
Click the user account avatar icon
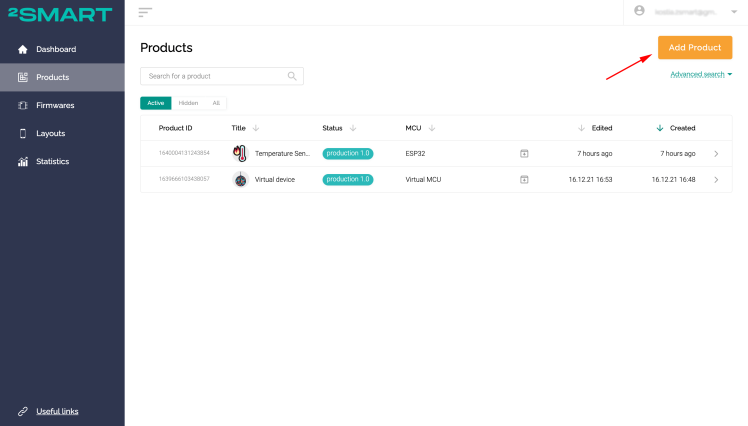click(x=639, y=10)
